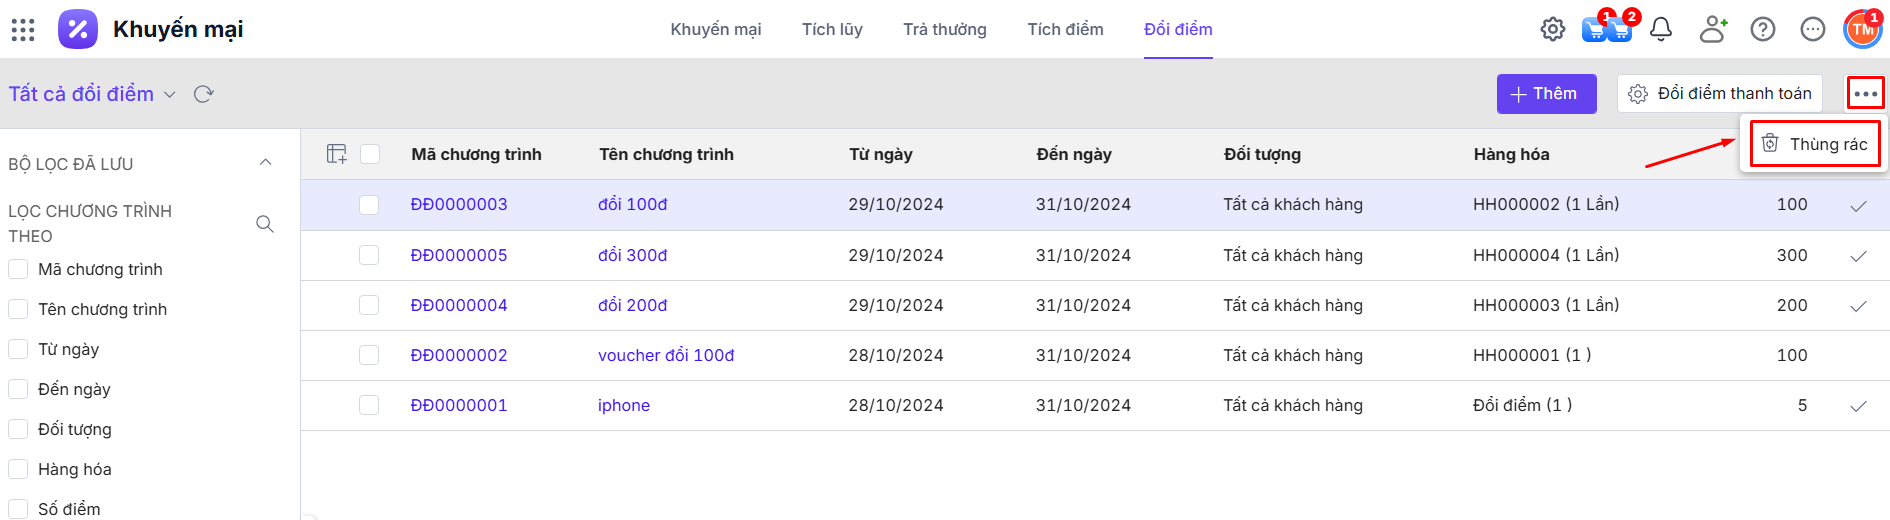Tick the checkbox for row ĐĐ0000003

tap(370, 205)
